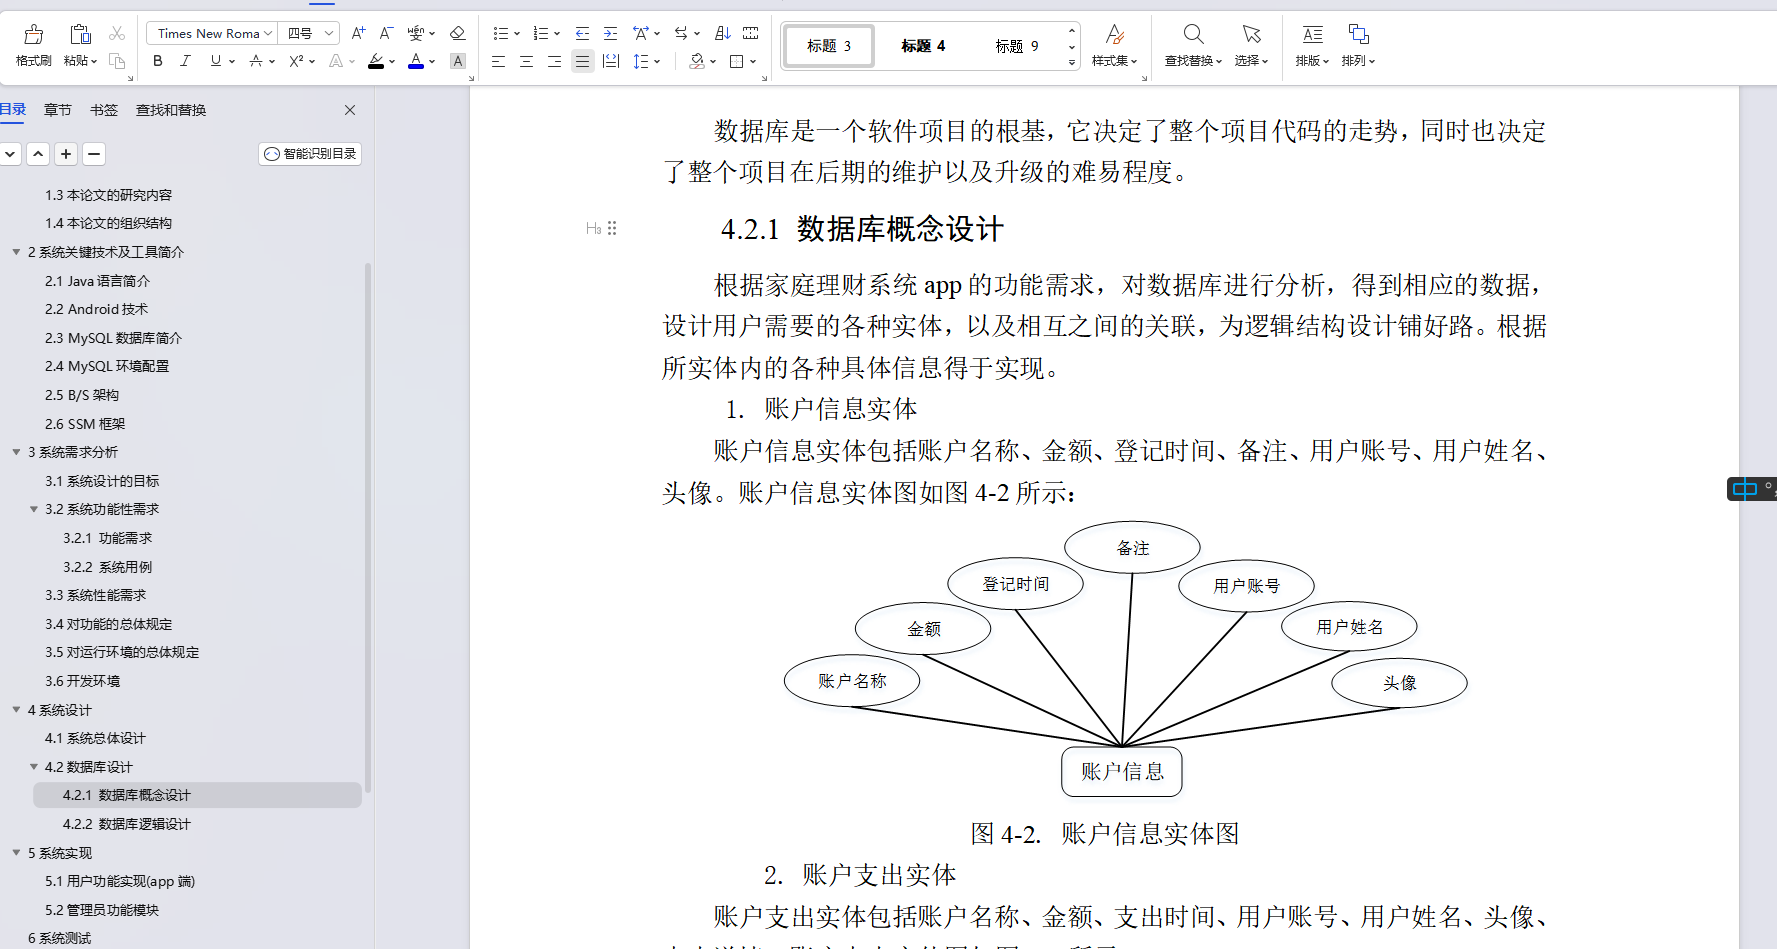Collapse the '4.2 数据库设计' outline node
Screen dimensions: 1777x949
(x=34, y=767)
